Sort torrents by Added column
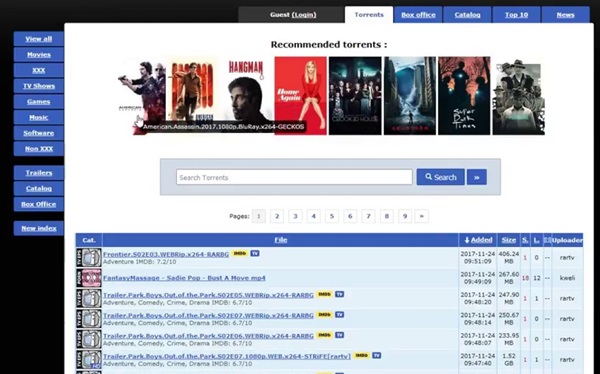 coord(478,240)
